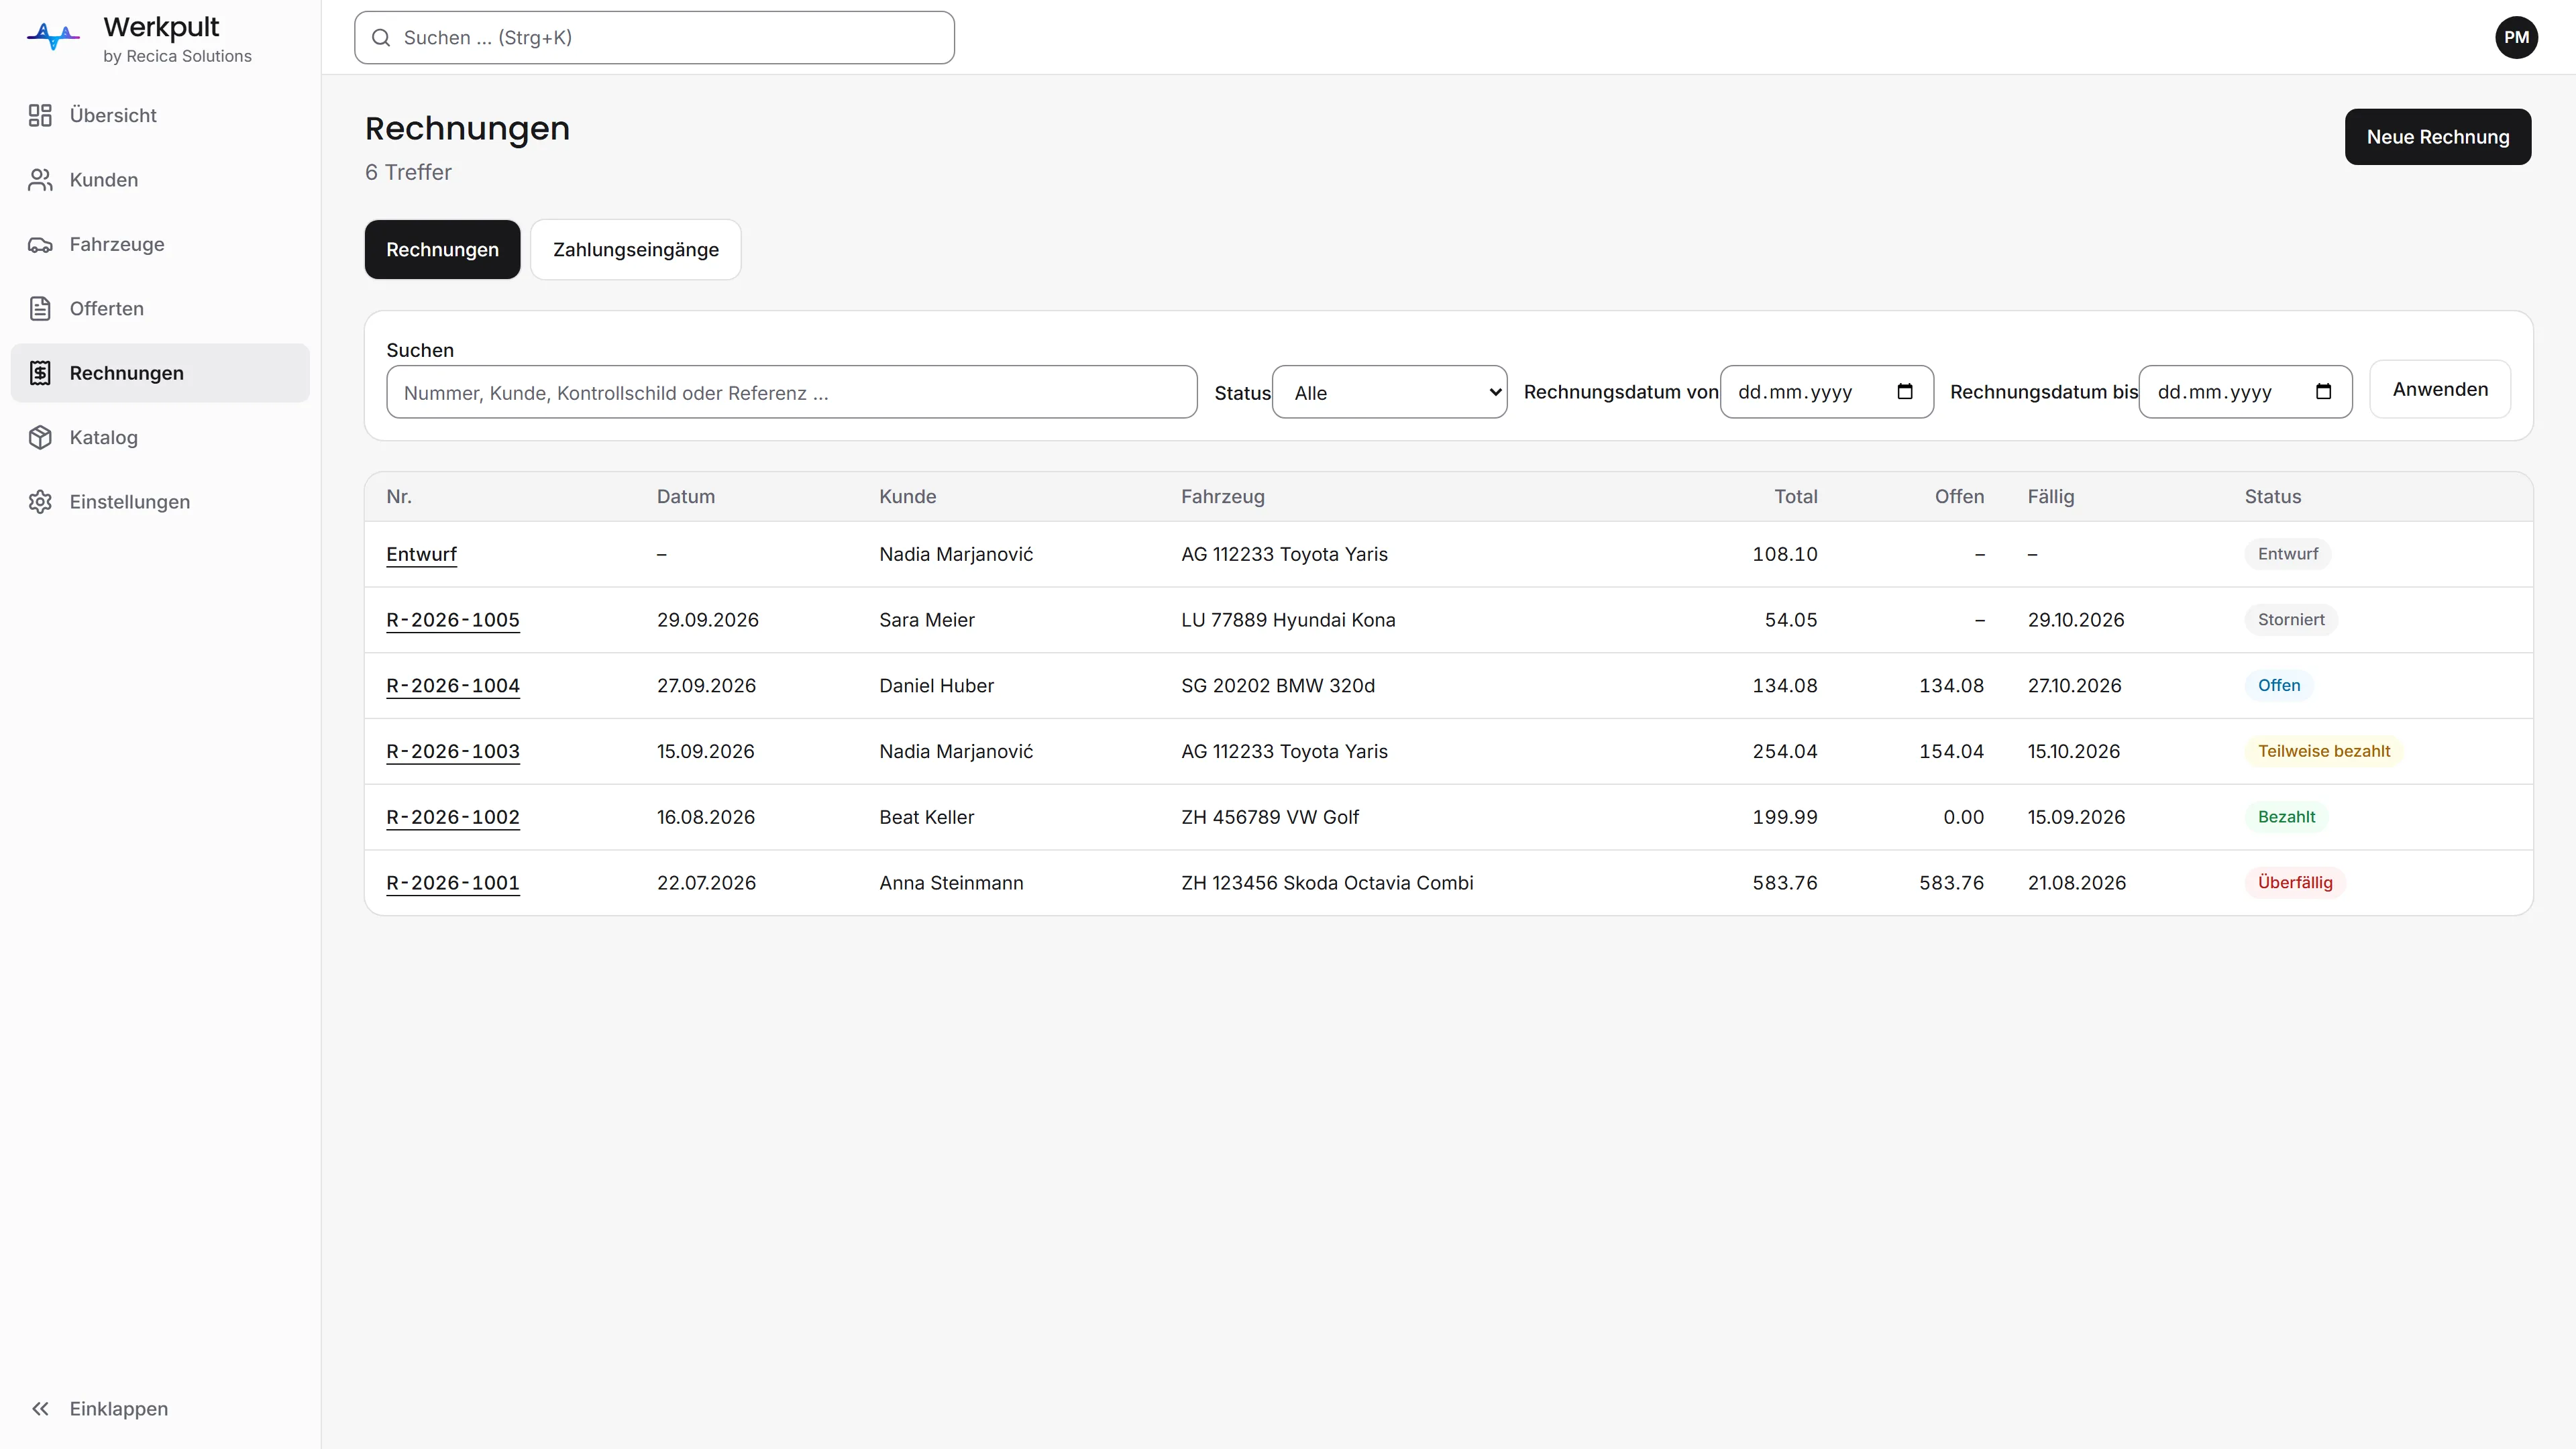Open invoice R-2026-1003
Viewport: 2576px width, 1449px height.
coord(453,752)
